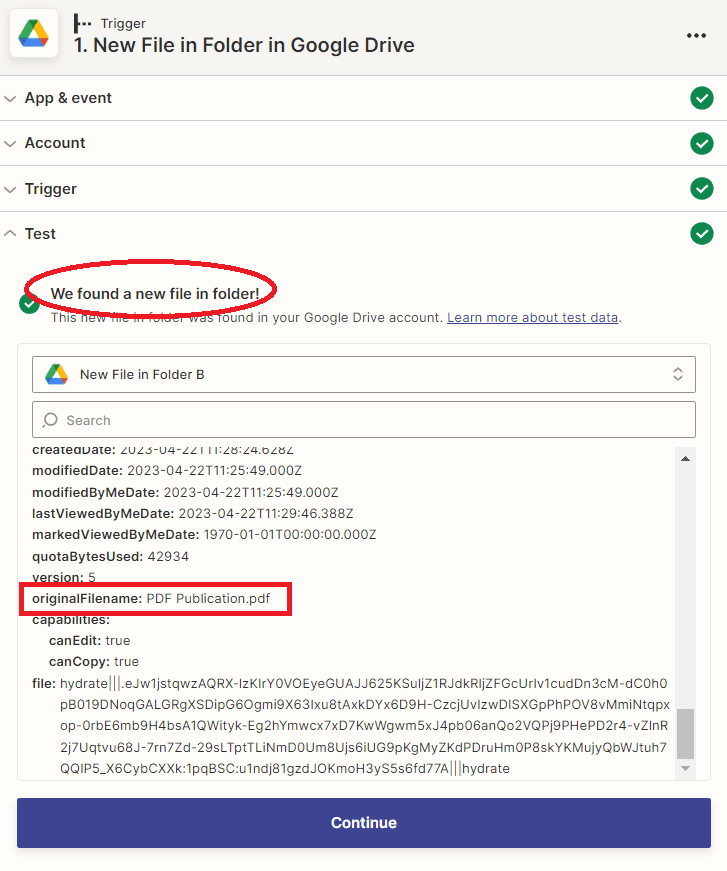This screenshot has width=727, height=871.
Task: Click the success checkmark next to found message
Action: (x=30, y=304)
